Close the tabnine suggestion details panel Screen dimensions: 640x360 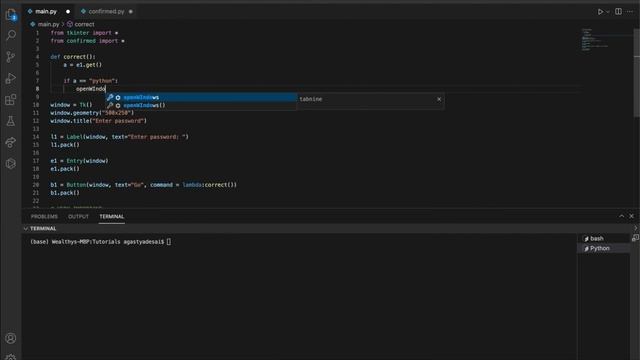(x=439, y=99)
